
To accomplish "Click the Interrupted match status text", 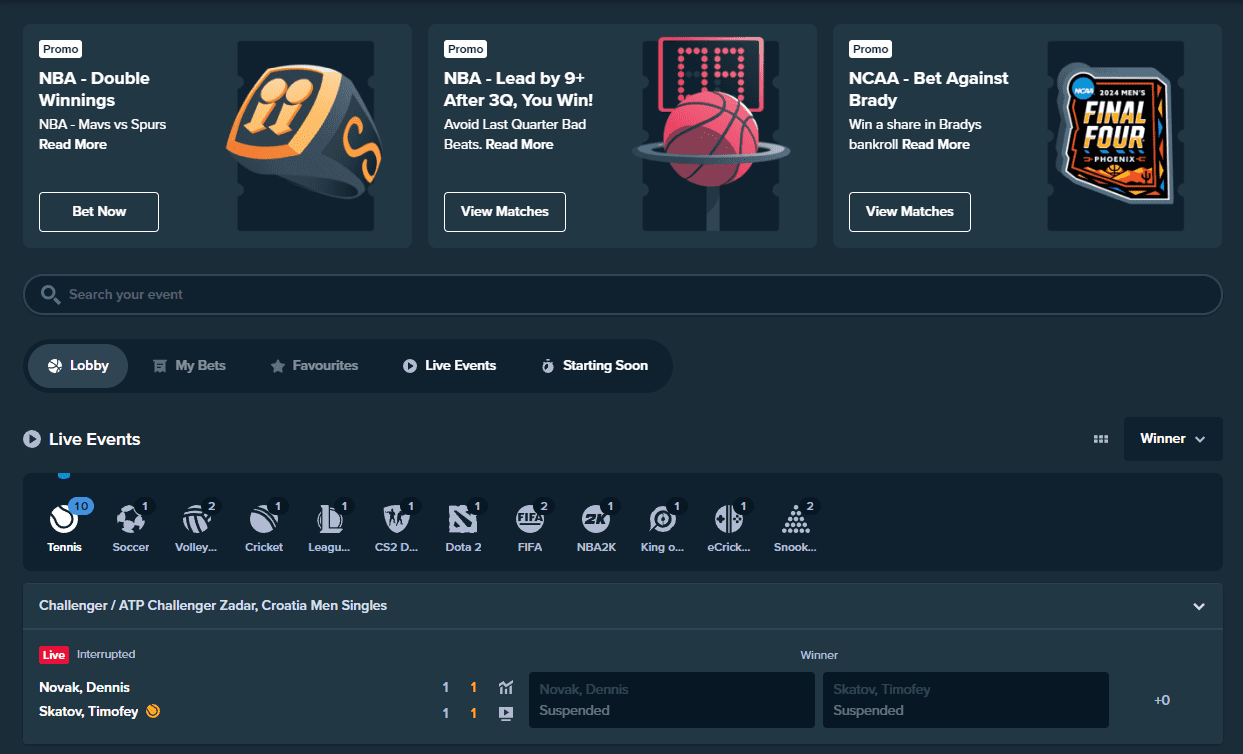I will [106, 654].
